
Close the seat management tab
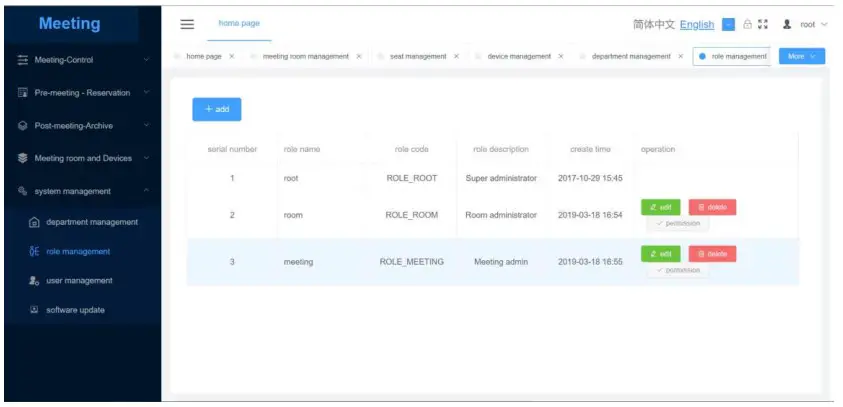pos(456,56)
